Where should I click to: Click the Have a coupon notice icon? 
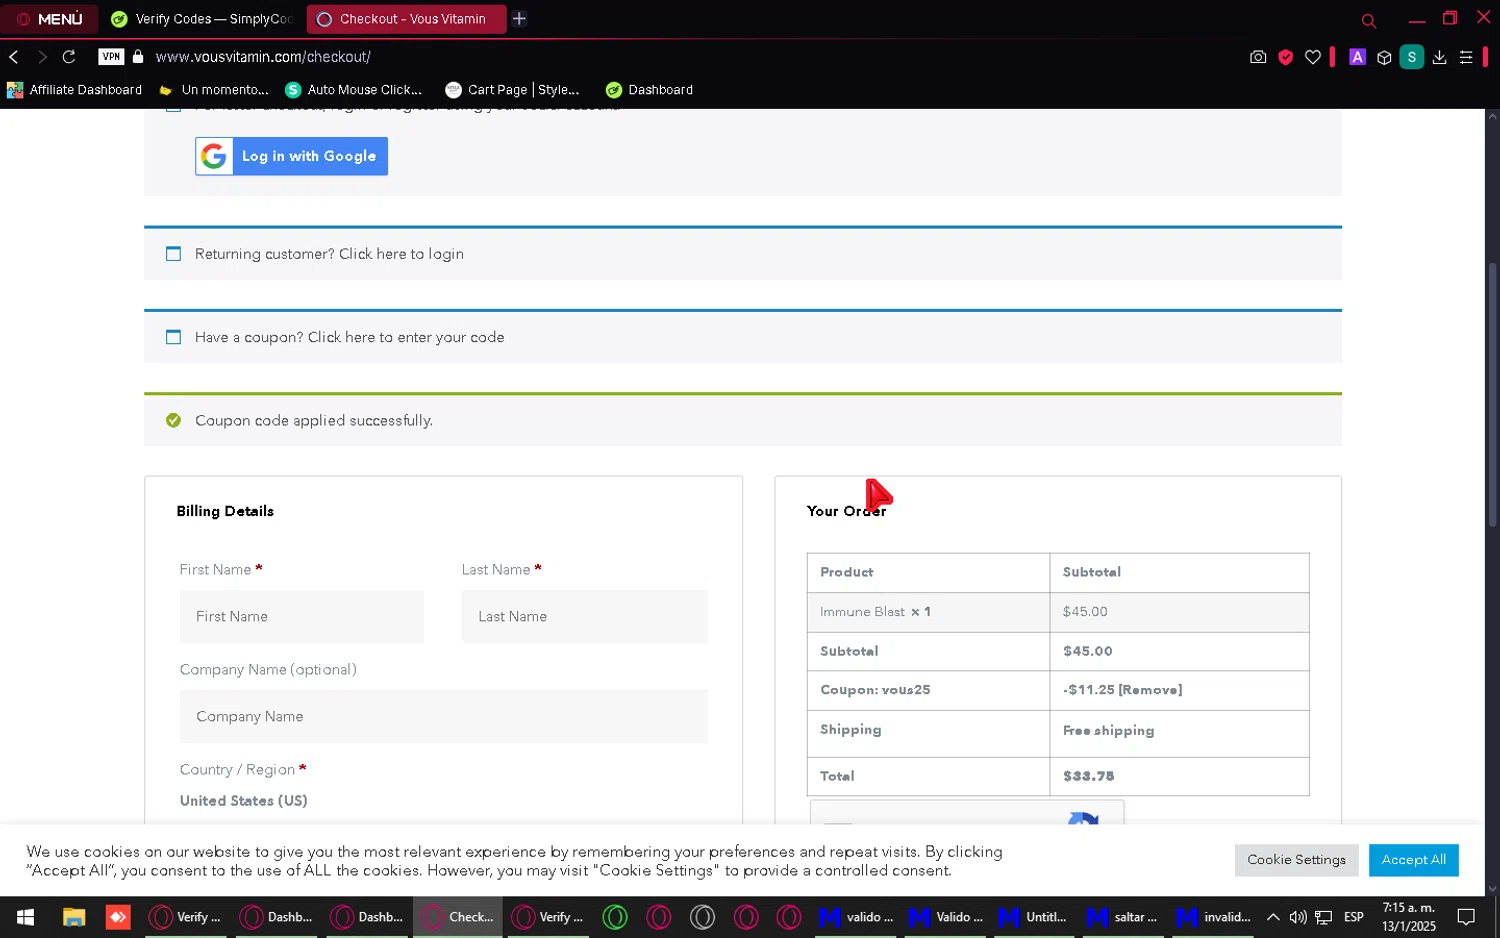[173, 338]
